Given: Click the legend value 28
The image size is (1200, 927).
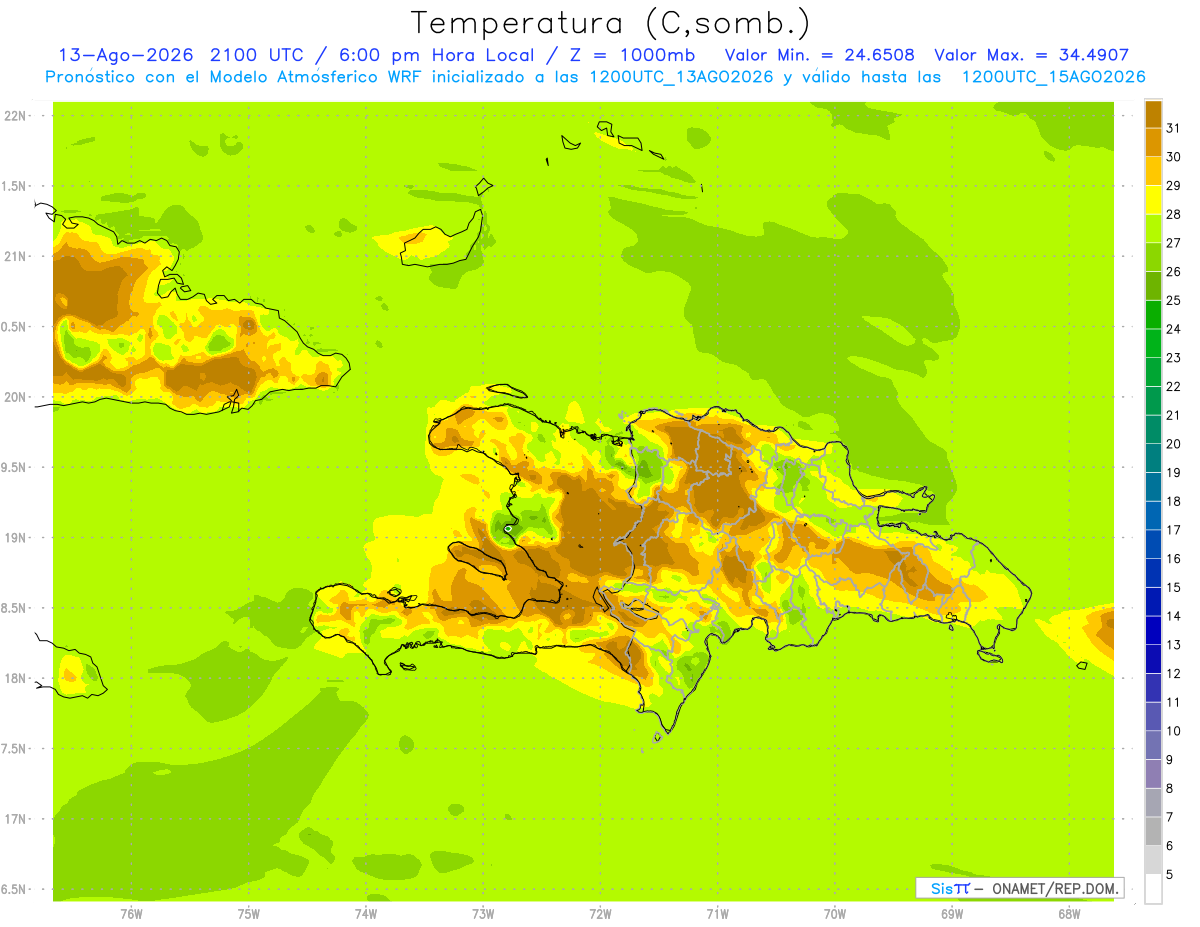Looking at the screenshot, I should pyautogui.click(x=1174, y=214).
